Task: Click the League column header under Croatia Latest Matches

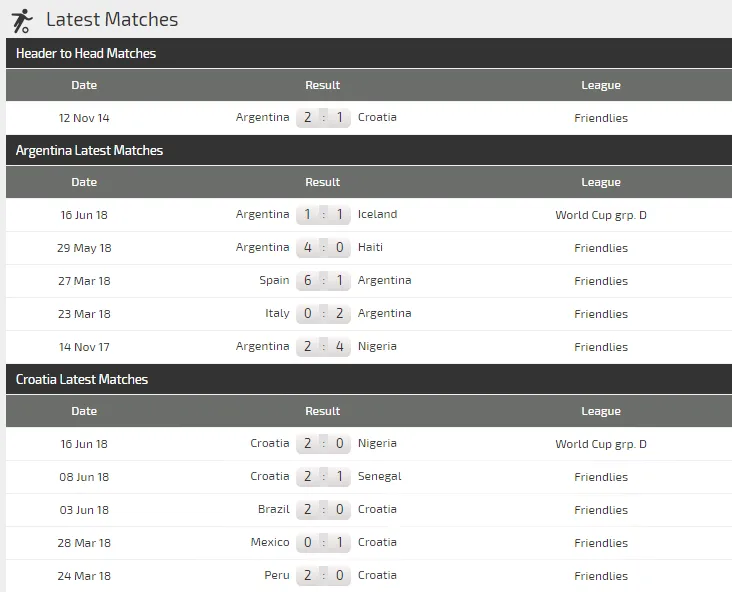Action: point(601,412)
